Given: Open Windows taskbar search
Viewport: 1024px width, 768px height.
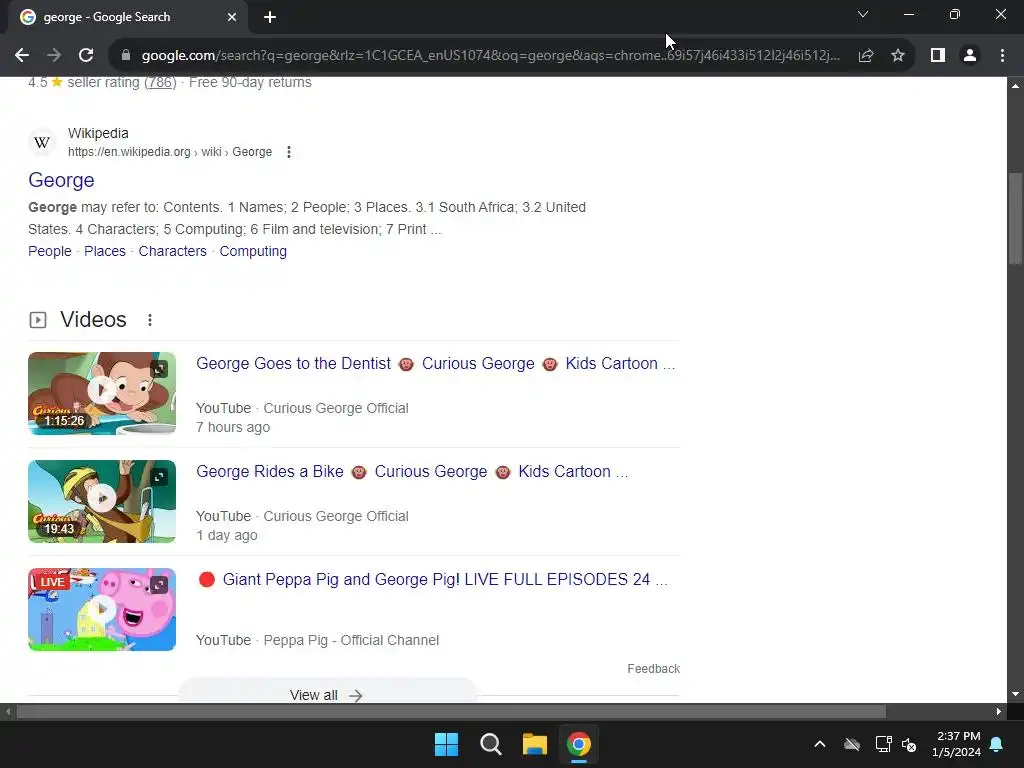Looking at the screenshot, I should click(x=490, y=744).
